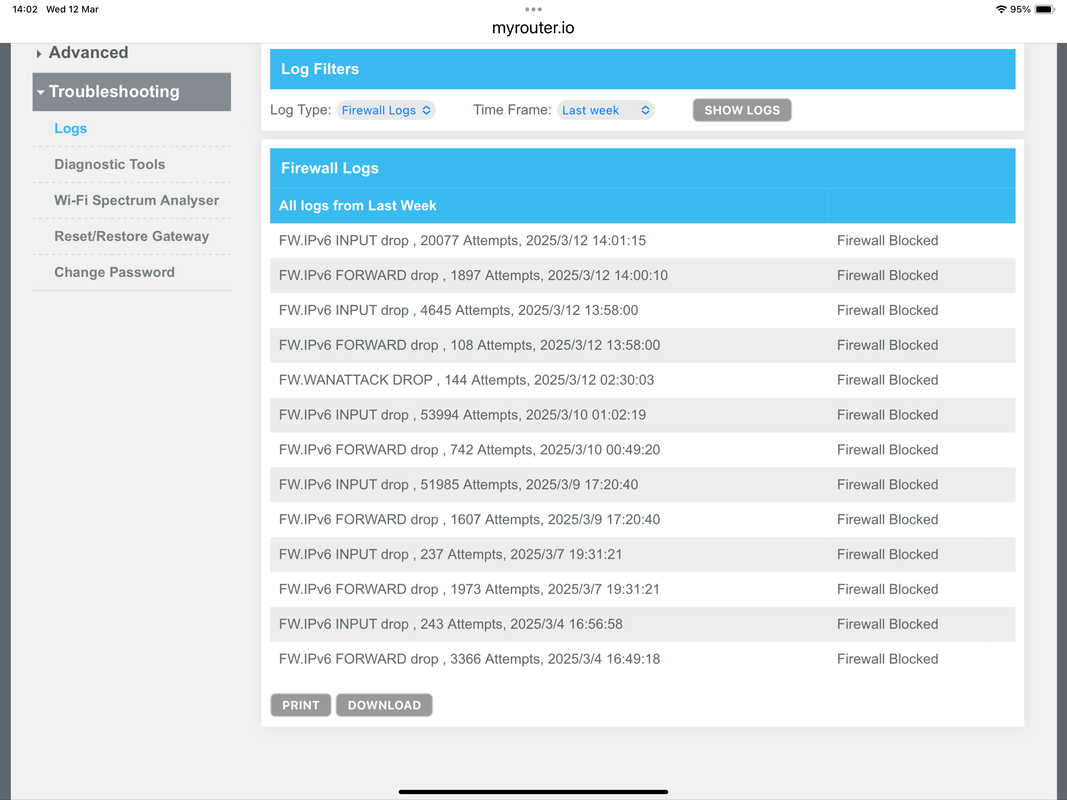The image size is (1067, 800).
Task: Click the PRINT button
Action: click(301, 705)
